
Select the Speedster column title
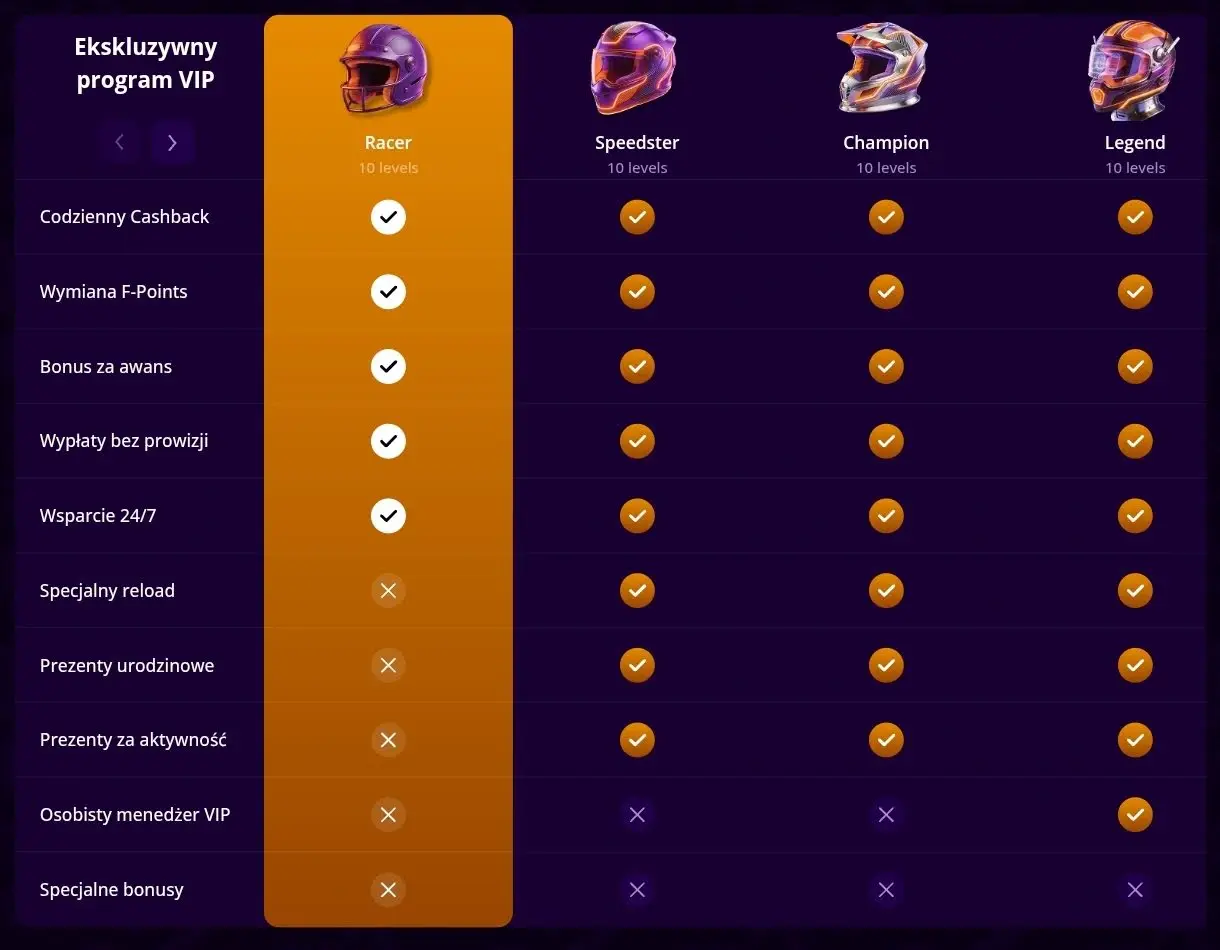tap(637, 143)
